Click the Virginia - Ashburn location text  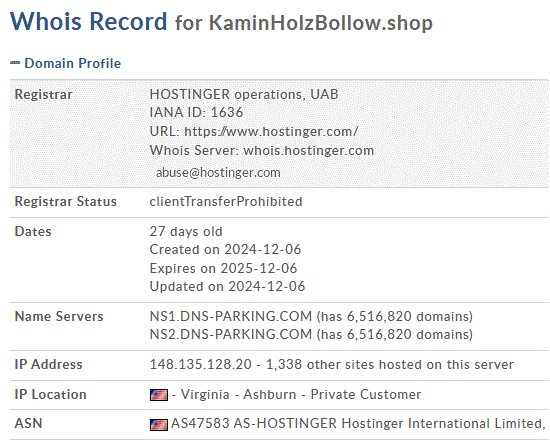(239, 395)
